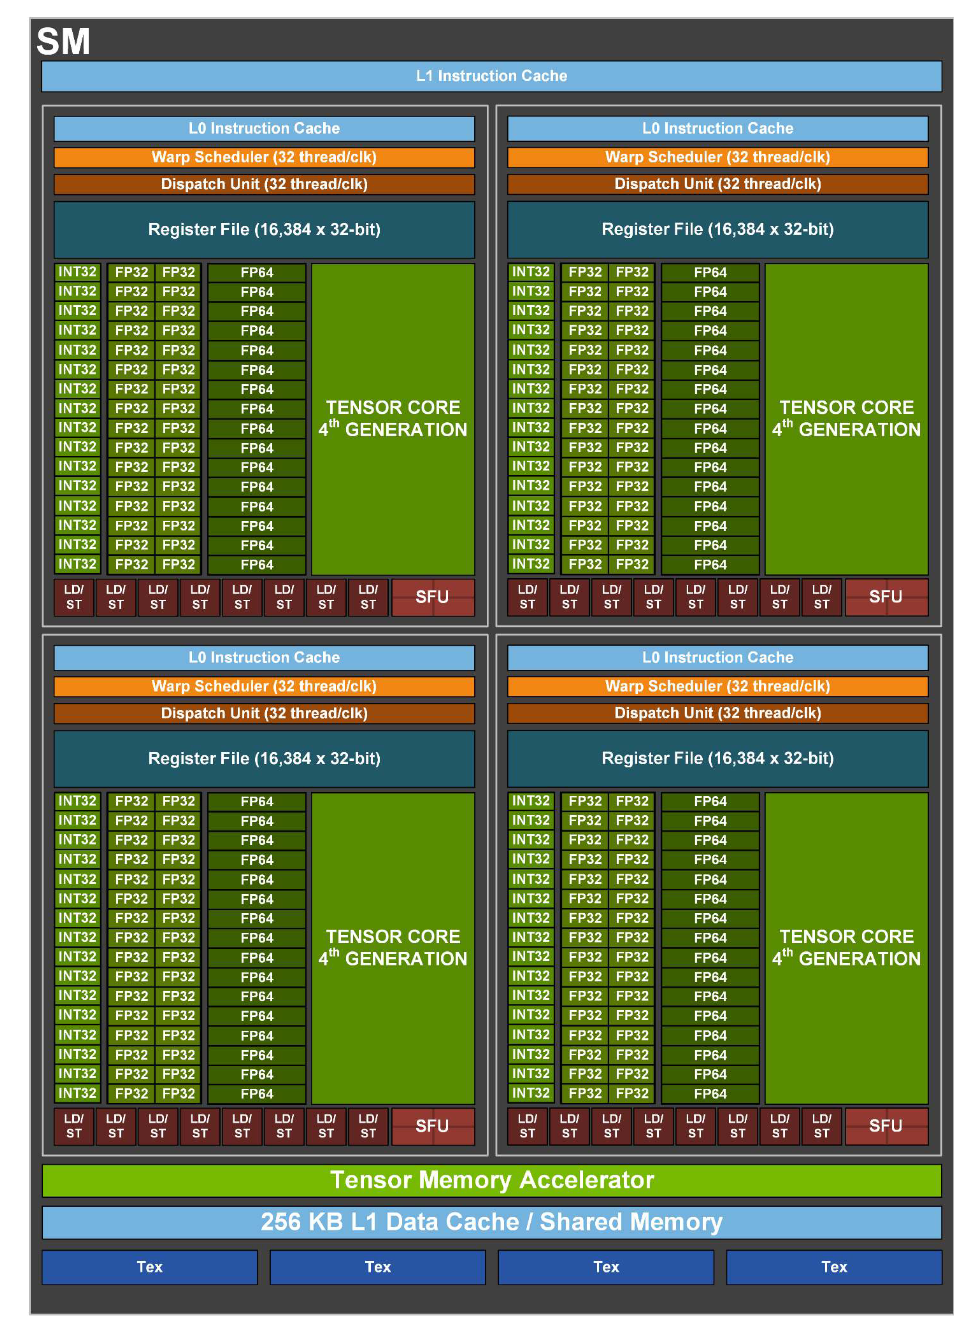Click the SM title label
The image size is (954, 1330).
coord(63,42)
